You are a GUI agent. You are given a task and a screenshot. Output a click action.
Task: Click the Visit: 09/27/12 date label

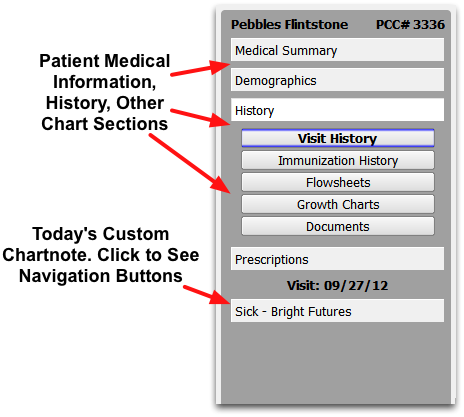click(x=337, y=286)
